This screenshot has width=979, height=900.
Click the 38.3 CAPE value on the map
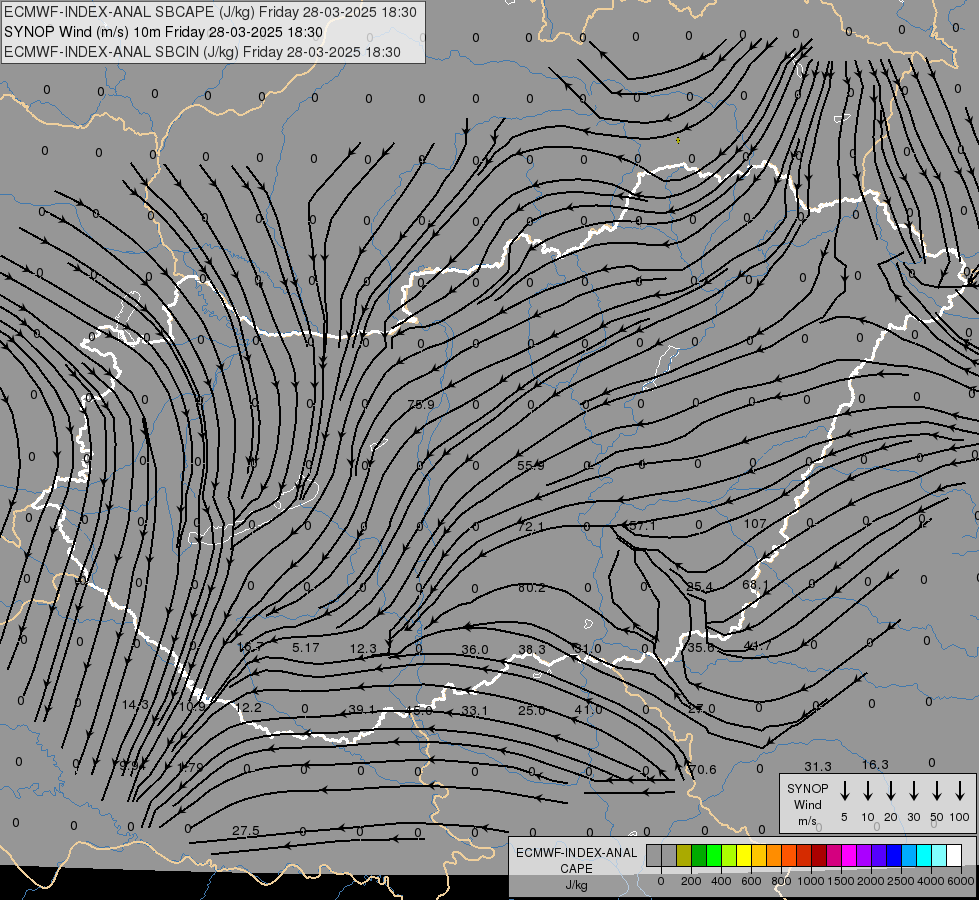(x=532, y=650)
